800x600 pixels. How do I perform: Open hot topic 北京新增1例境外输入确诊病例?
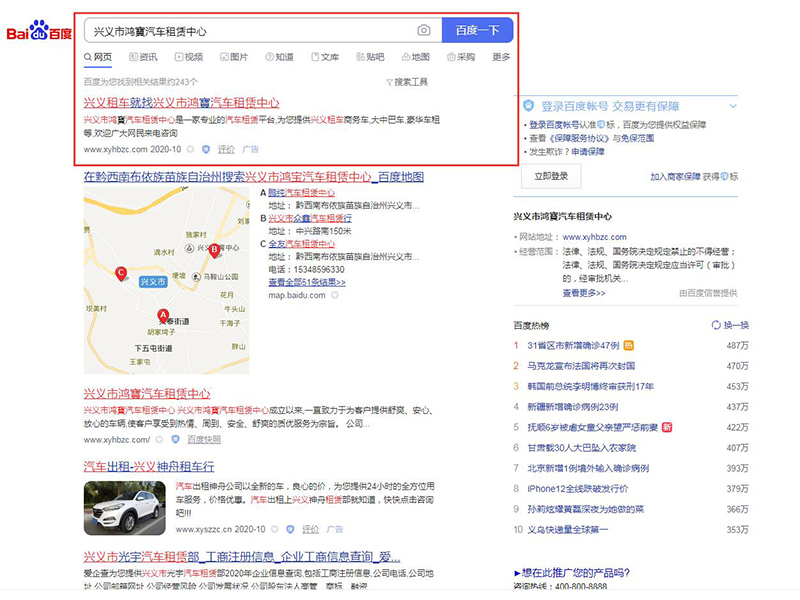(588, 468)
